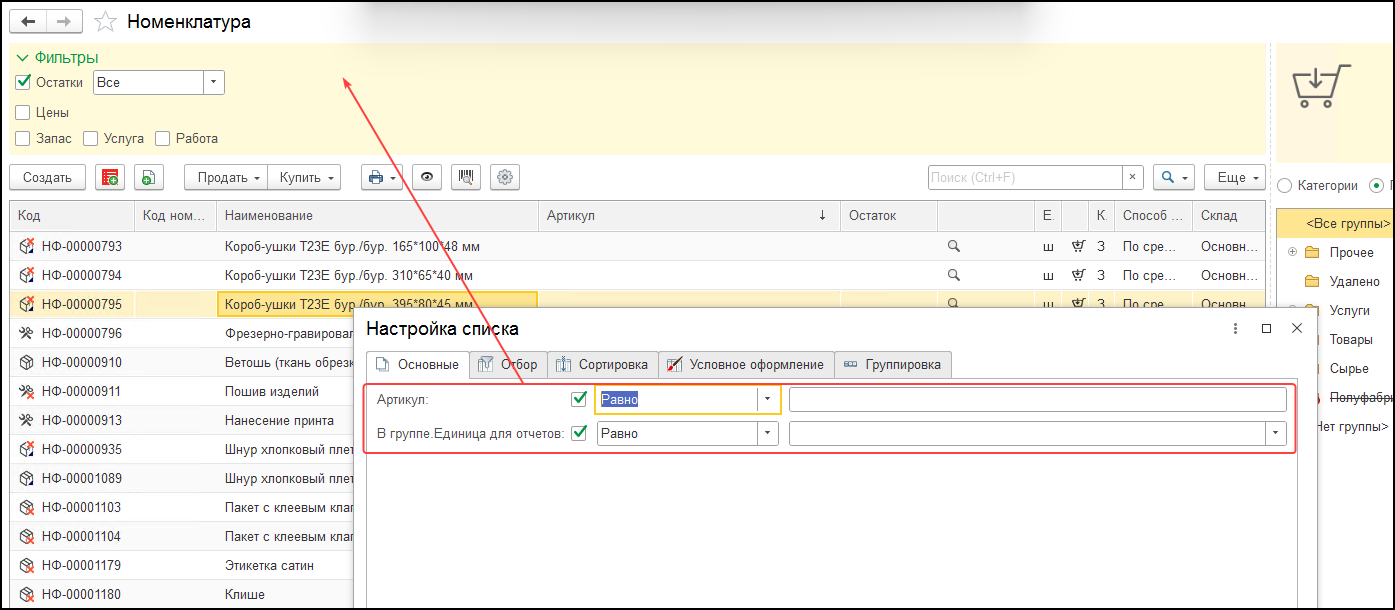This screenshot has height=610, width=1395.
Task: Uncheck the Остатки filter checkbox
Action: [24, 82]
